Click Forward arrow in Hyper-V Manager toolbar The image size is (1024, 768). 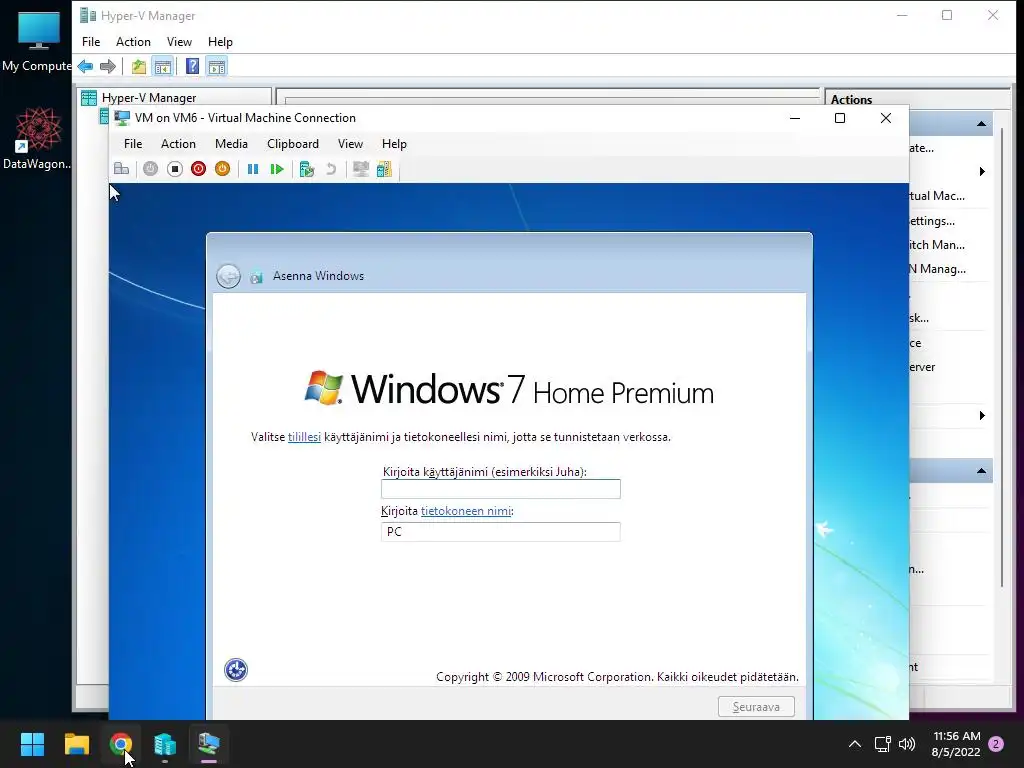[108, 66]
